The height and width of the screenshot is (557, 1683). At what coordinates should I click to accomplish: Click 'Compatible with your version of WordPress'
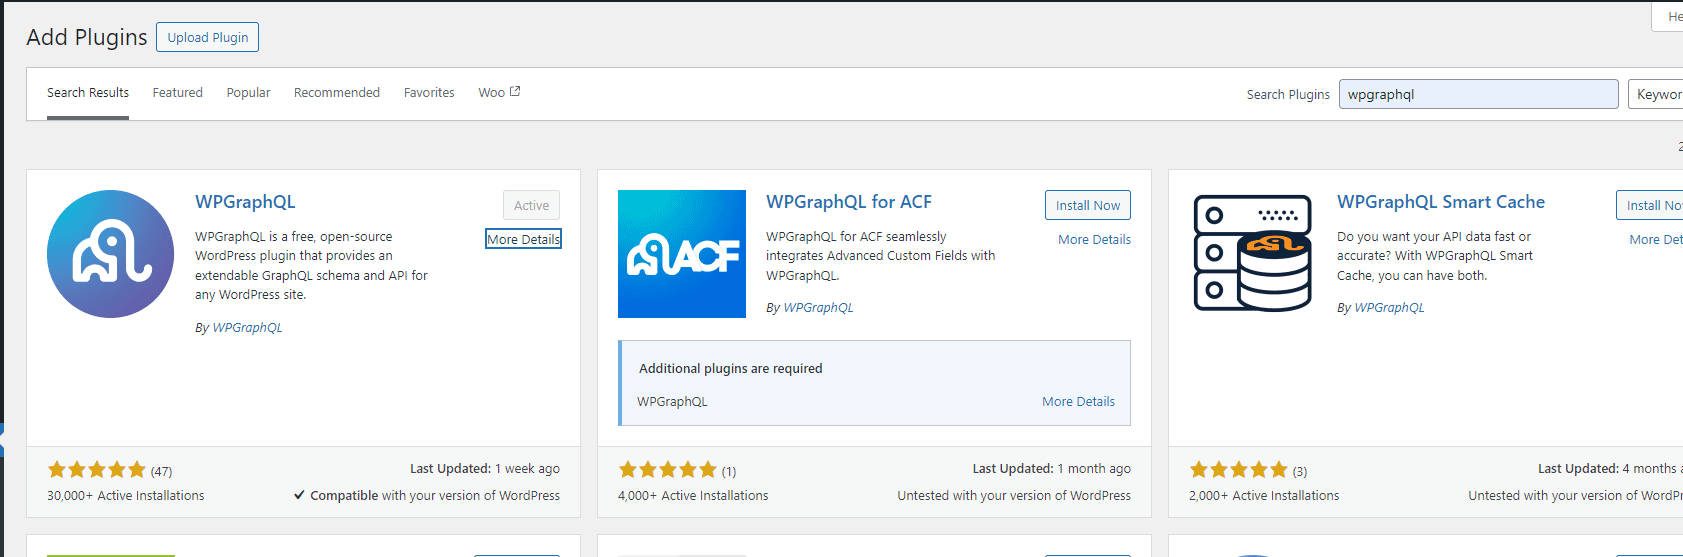tap(427, 495)
